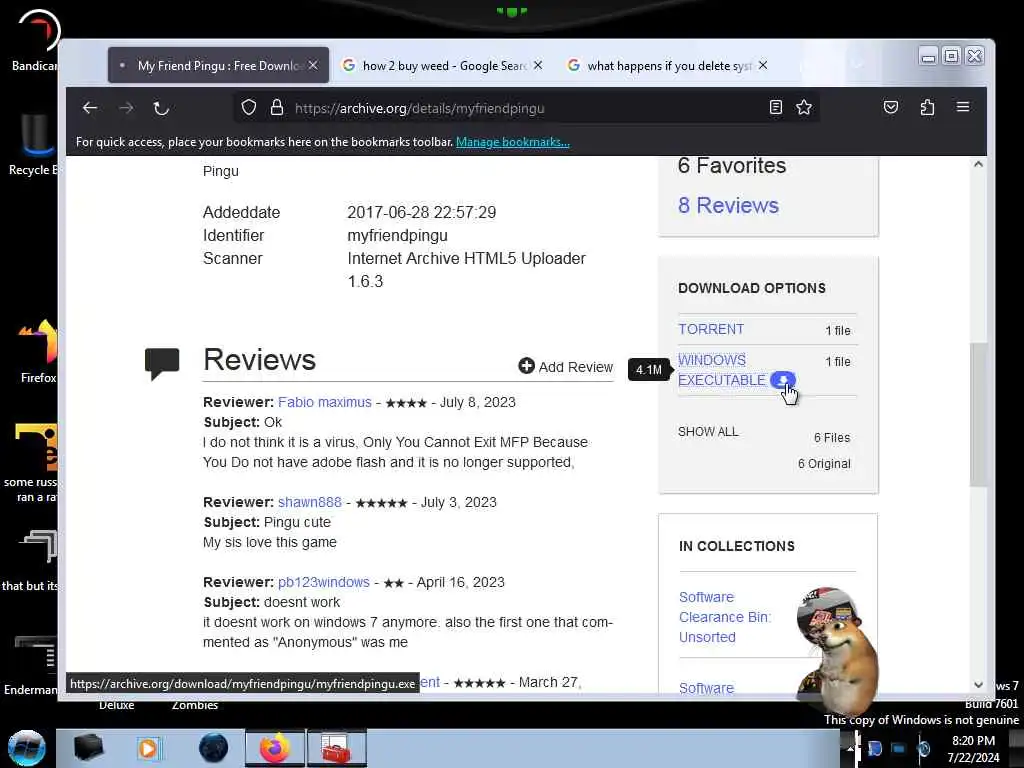The image size is (1024, 768).
Task: Close the My Friend Pingu tab
Action: (313, 65)
